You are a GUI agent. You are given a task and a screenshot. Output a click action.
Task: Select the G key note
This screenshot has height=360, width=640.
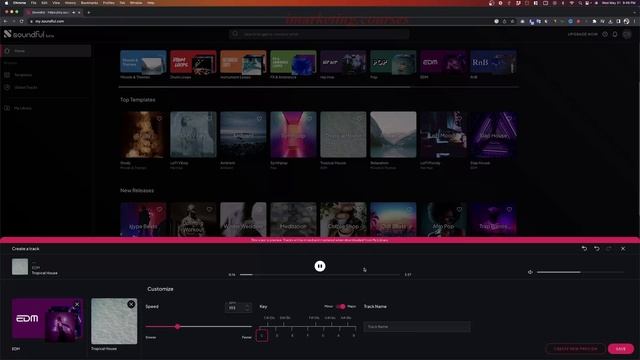pyautogui.click(x=323, y=336)
